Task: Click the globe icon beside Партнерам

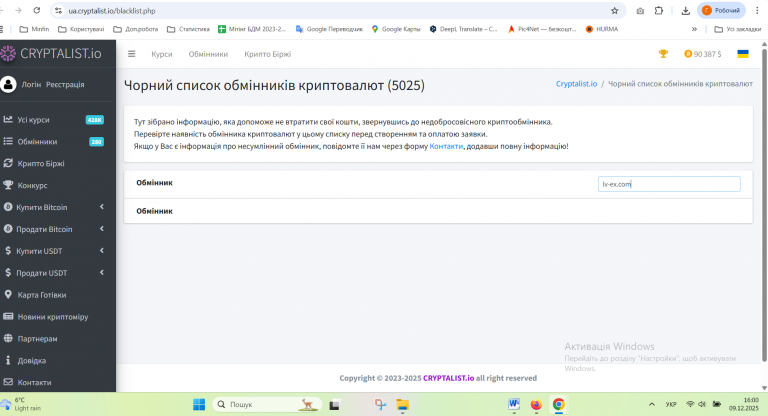Action: click(x=8, y=338)
